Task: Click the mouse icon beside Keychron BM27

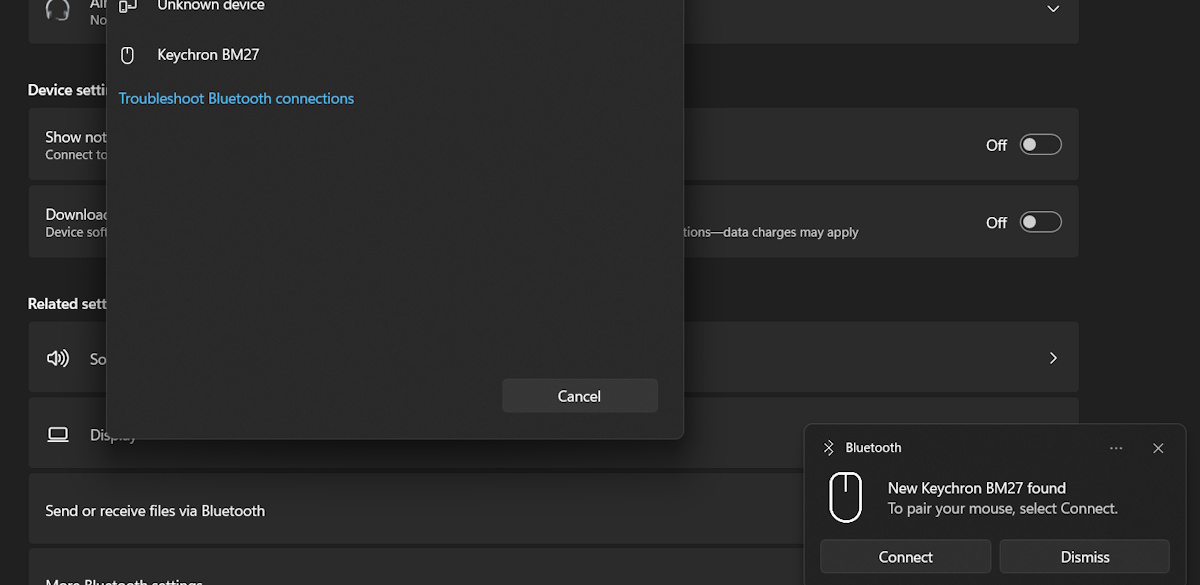Action: [127, 55]
